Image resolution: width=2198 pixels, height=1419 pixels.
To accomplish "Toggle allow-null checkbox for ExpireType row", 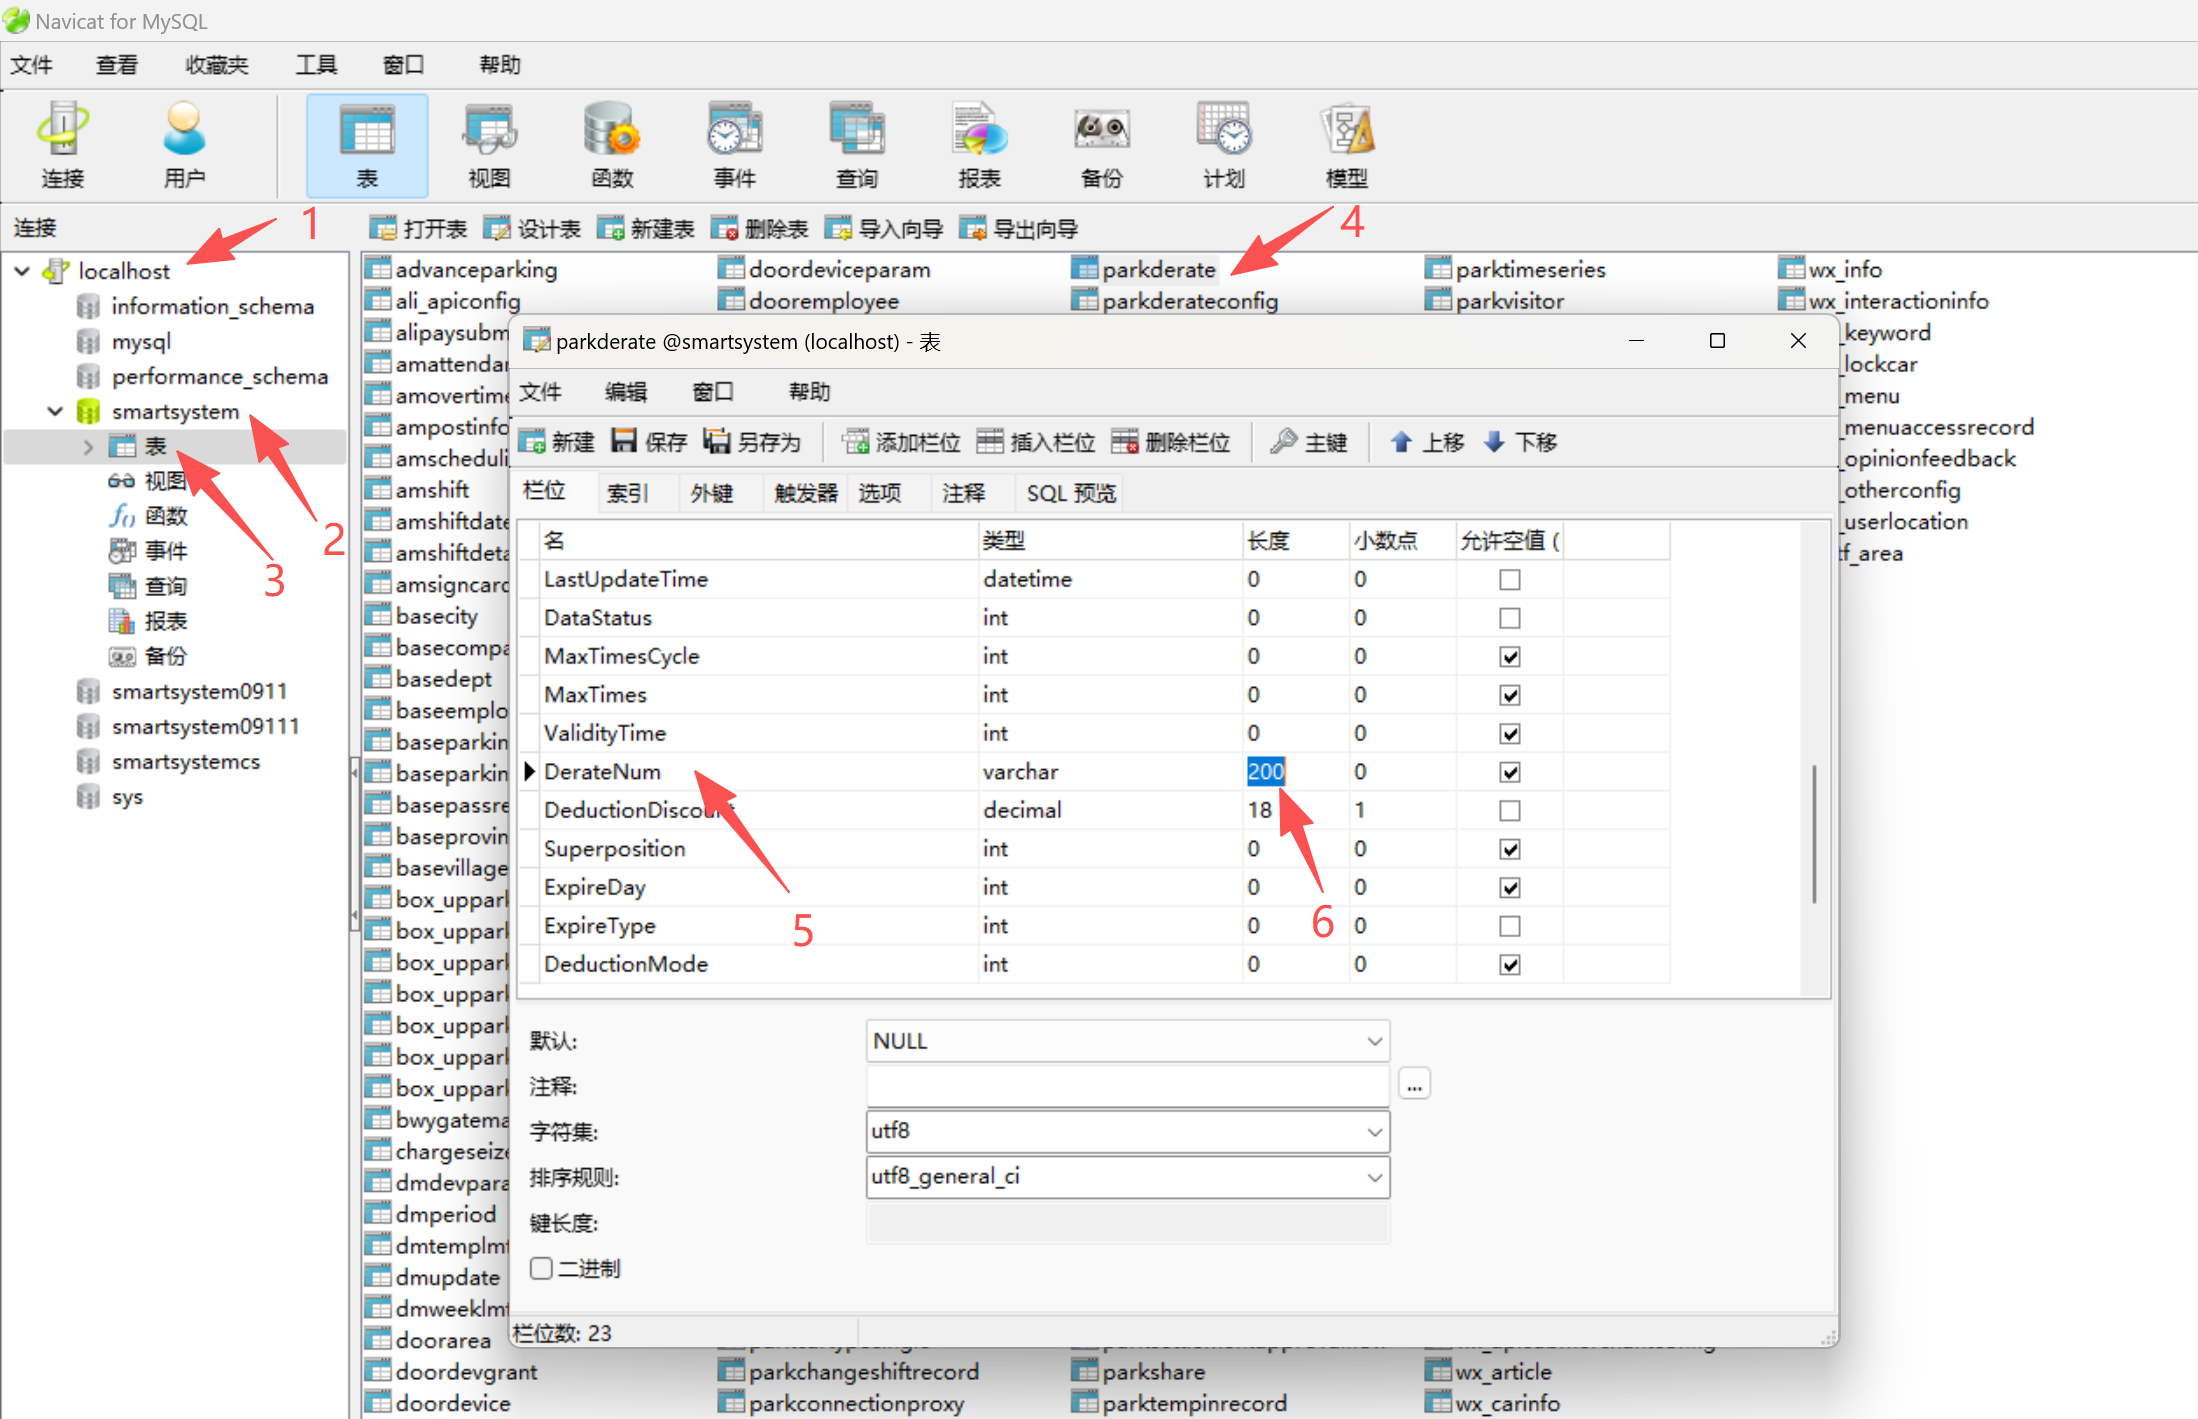I will [x=1509, y=926].
